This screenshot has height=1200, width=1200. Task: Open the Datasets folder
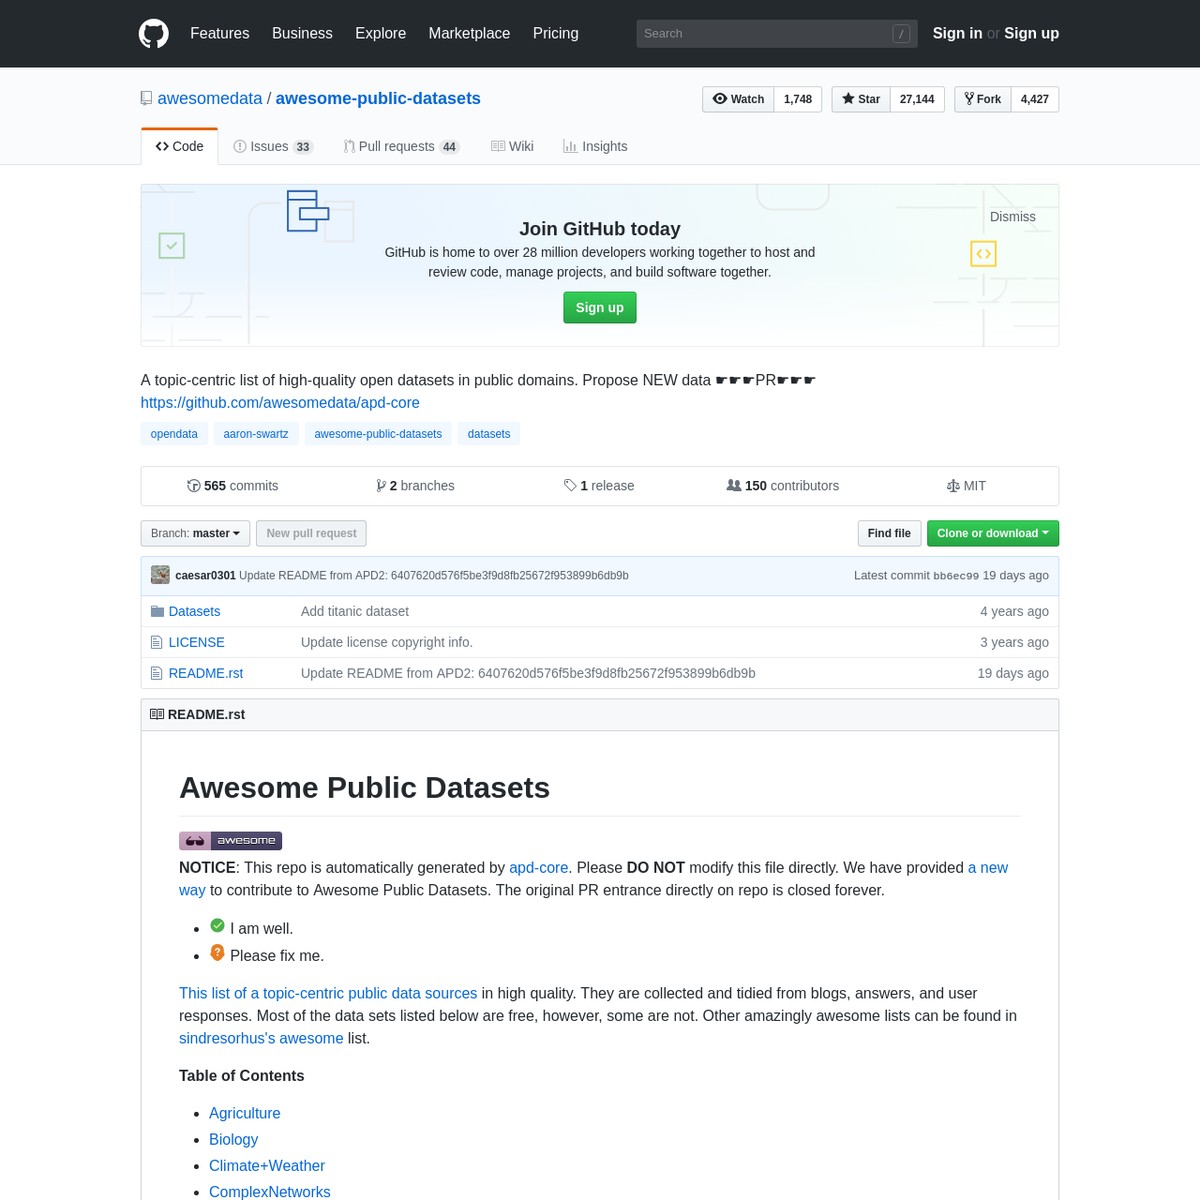coord(194,611)
